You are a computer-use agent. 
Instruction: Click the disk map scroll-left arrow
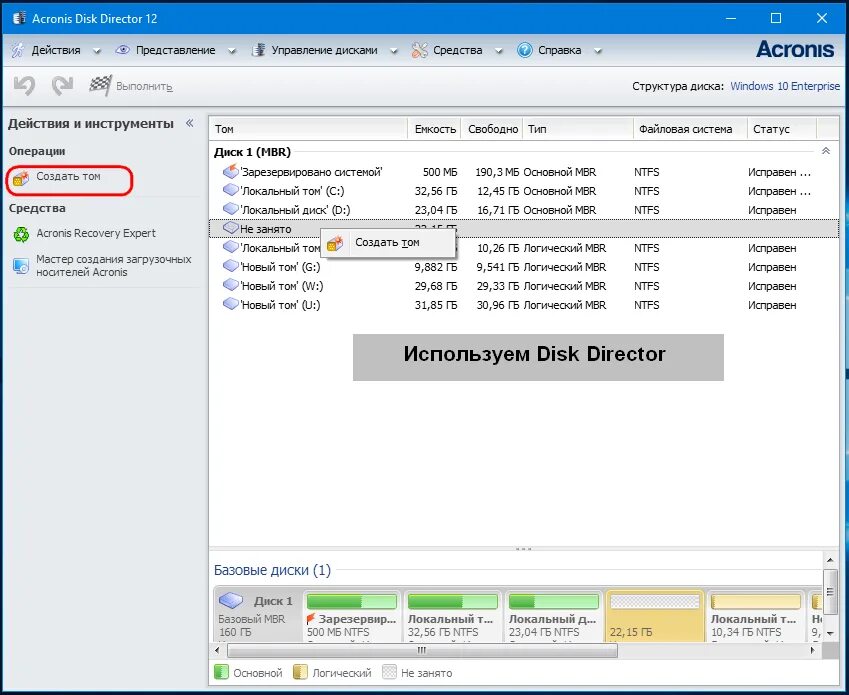[218, 650]
